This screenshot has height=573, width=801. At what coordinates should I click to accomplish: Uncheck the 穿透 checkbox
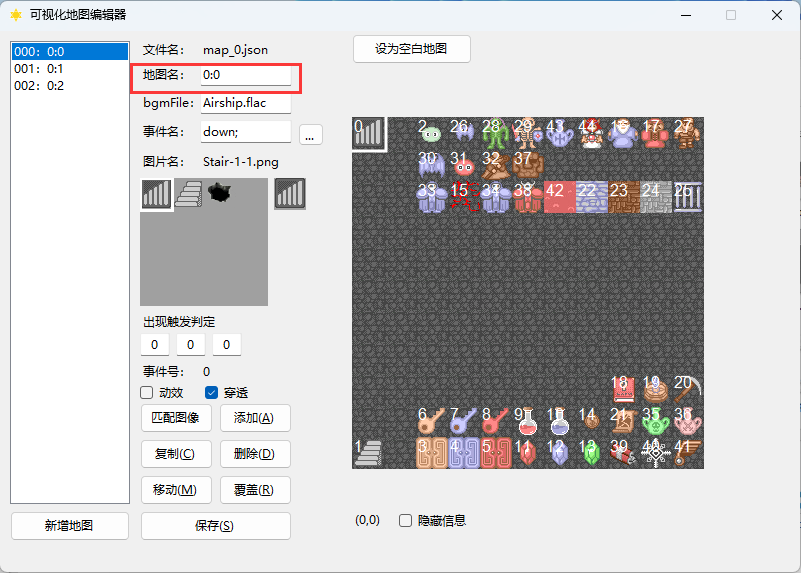click(x=211, y=392)
